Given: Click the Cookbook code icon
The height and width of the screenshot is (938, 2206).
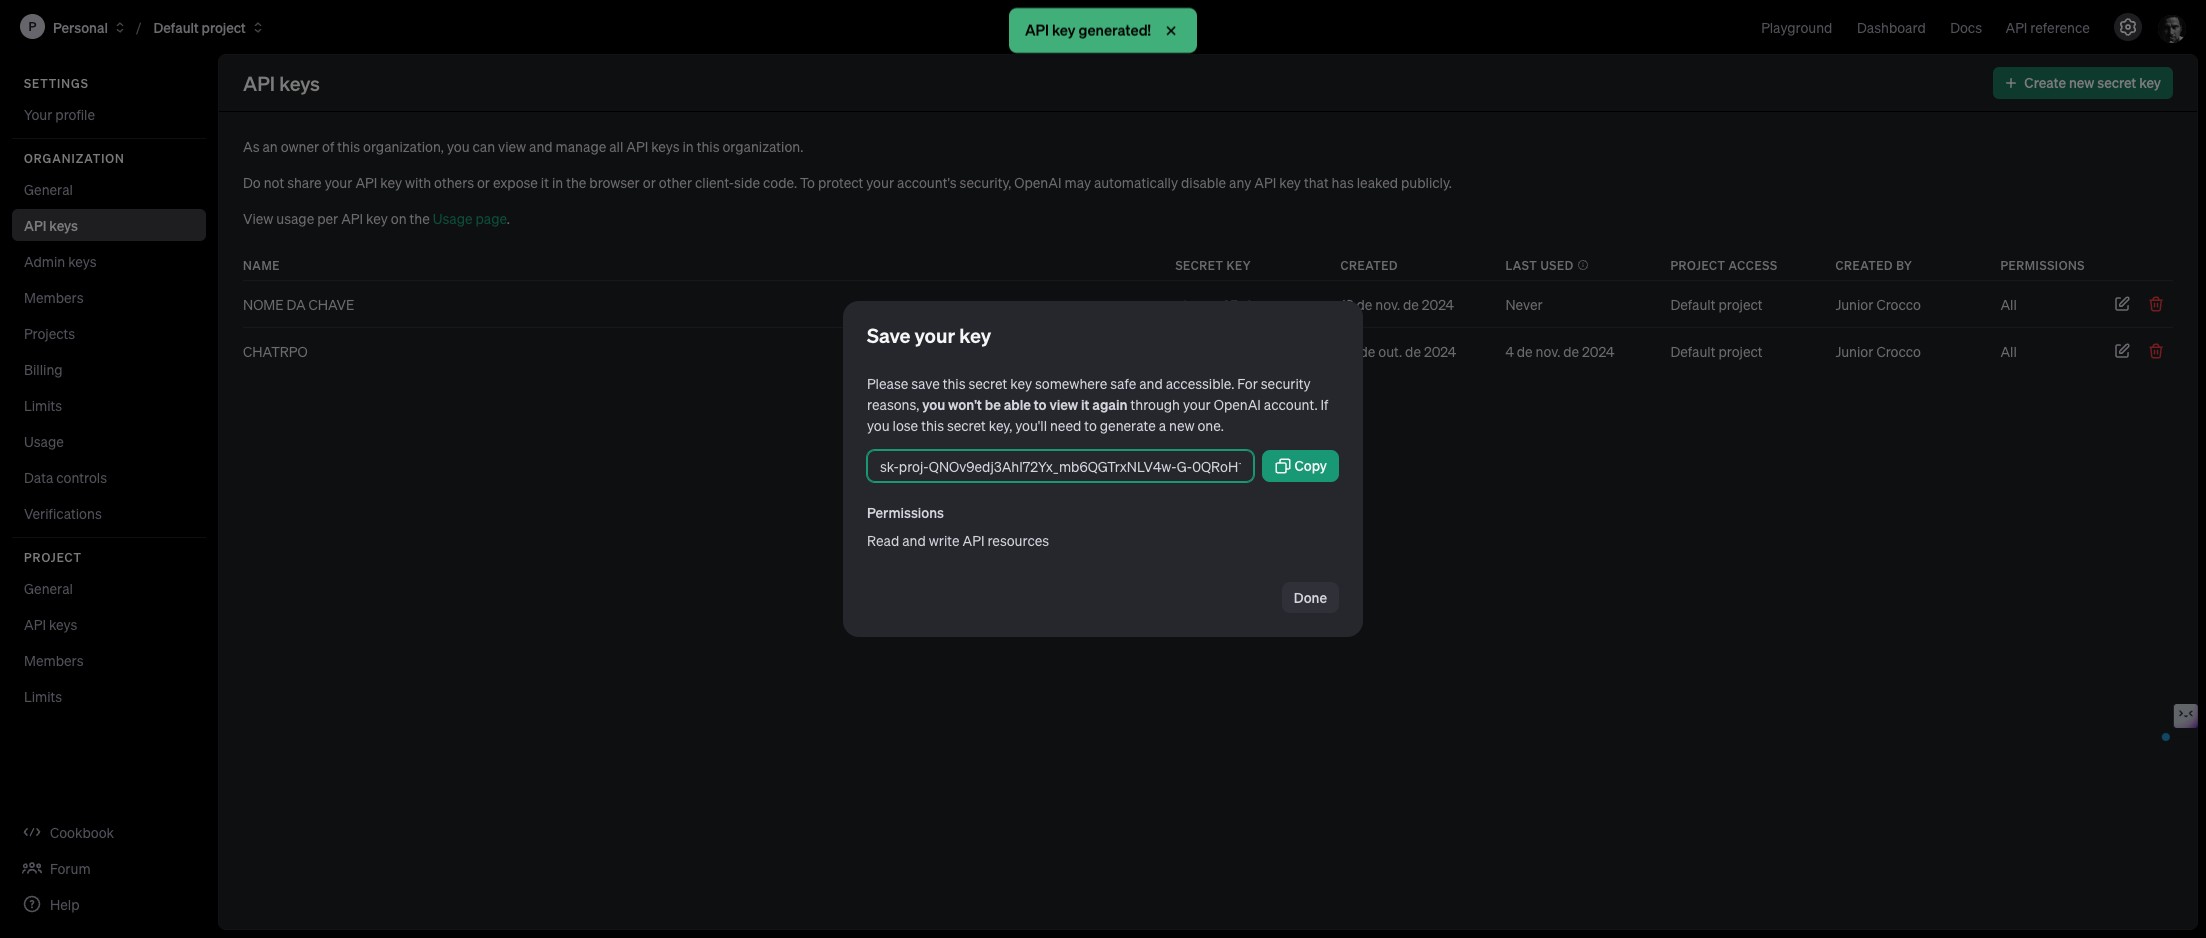Looking at the screenshot, I should (x=32, y=832).
